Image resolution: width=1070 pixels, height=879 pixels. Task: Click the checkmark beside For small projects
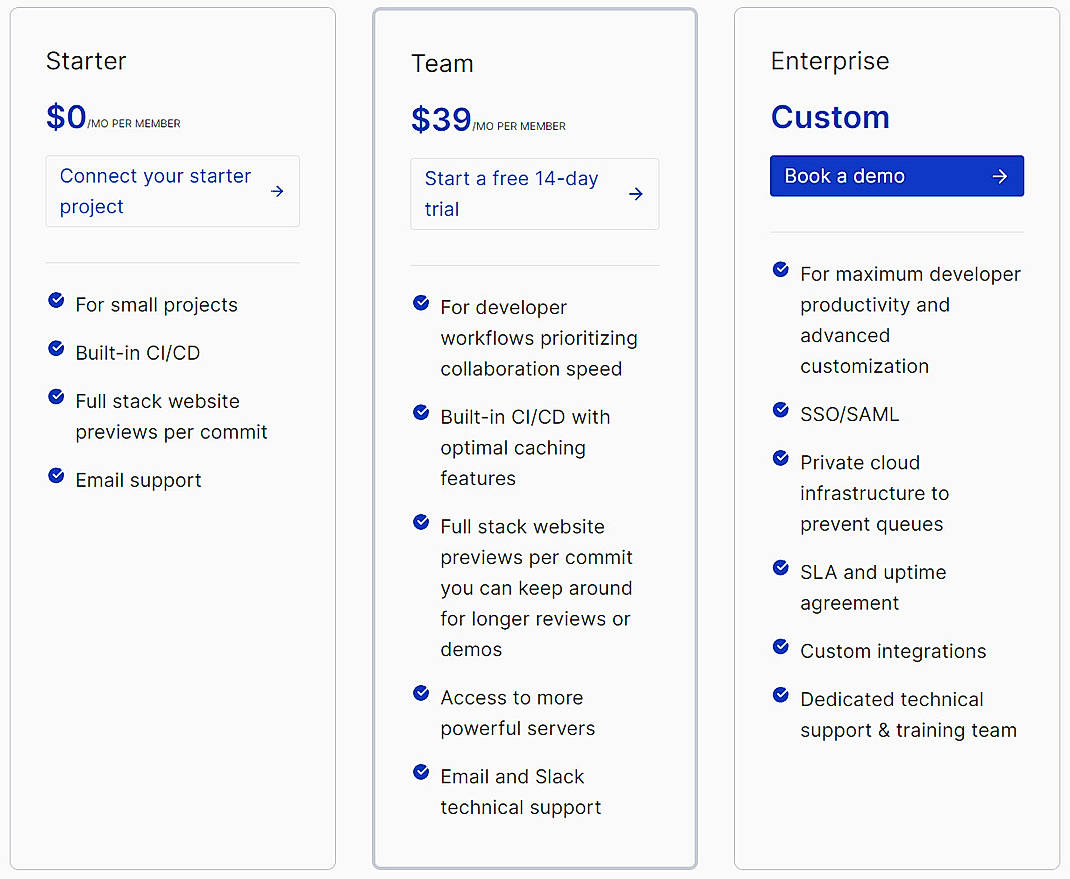56,300
